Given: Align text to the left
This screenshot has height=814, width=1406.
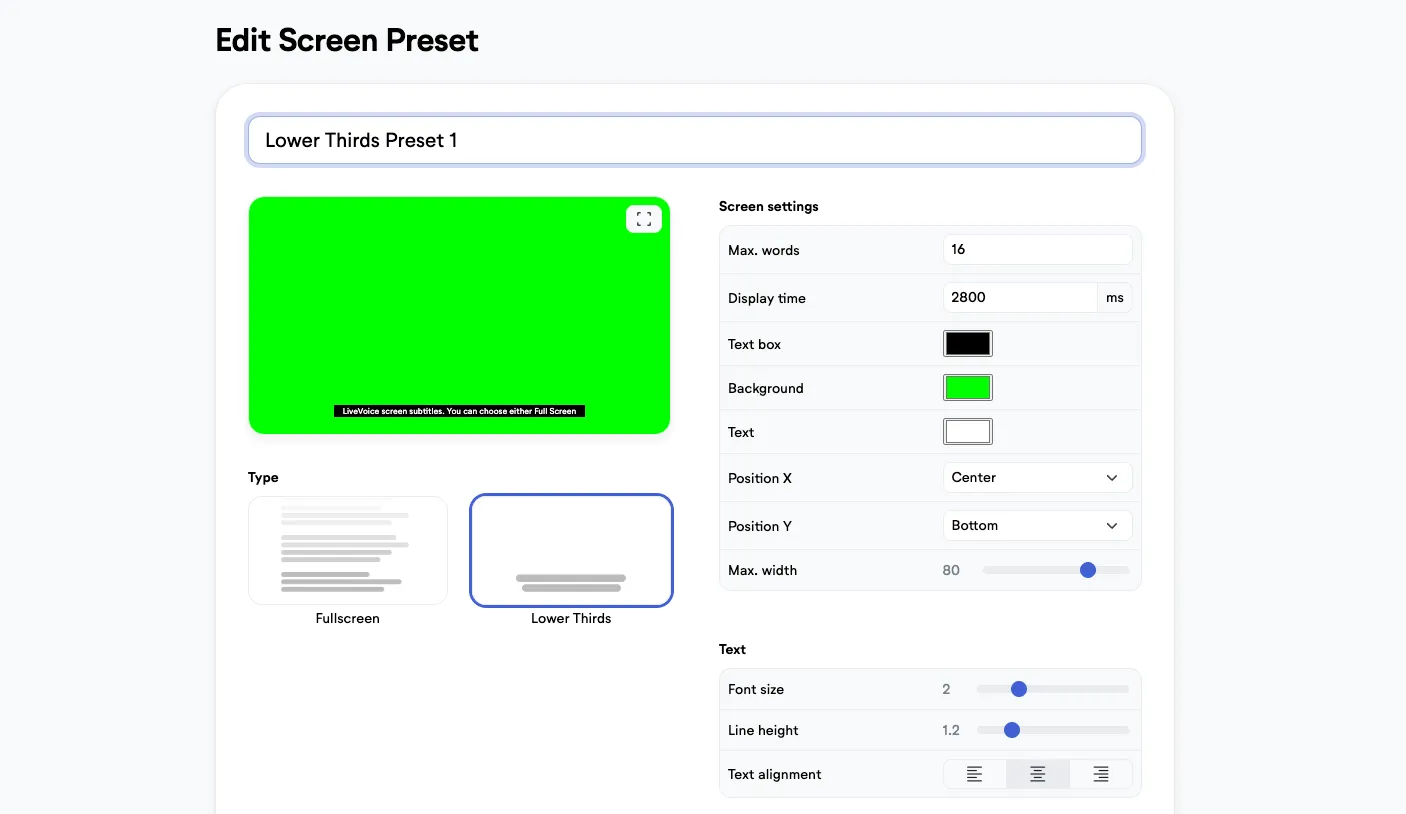Looking at the screenshot, I should click(x=974, y=774).
